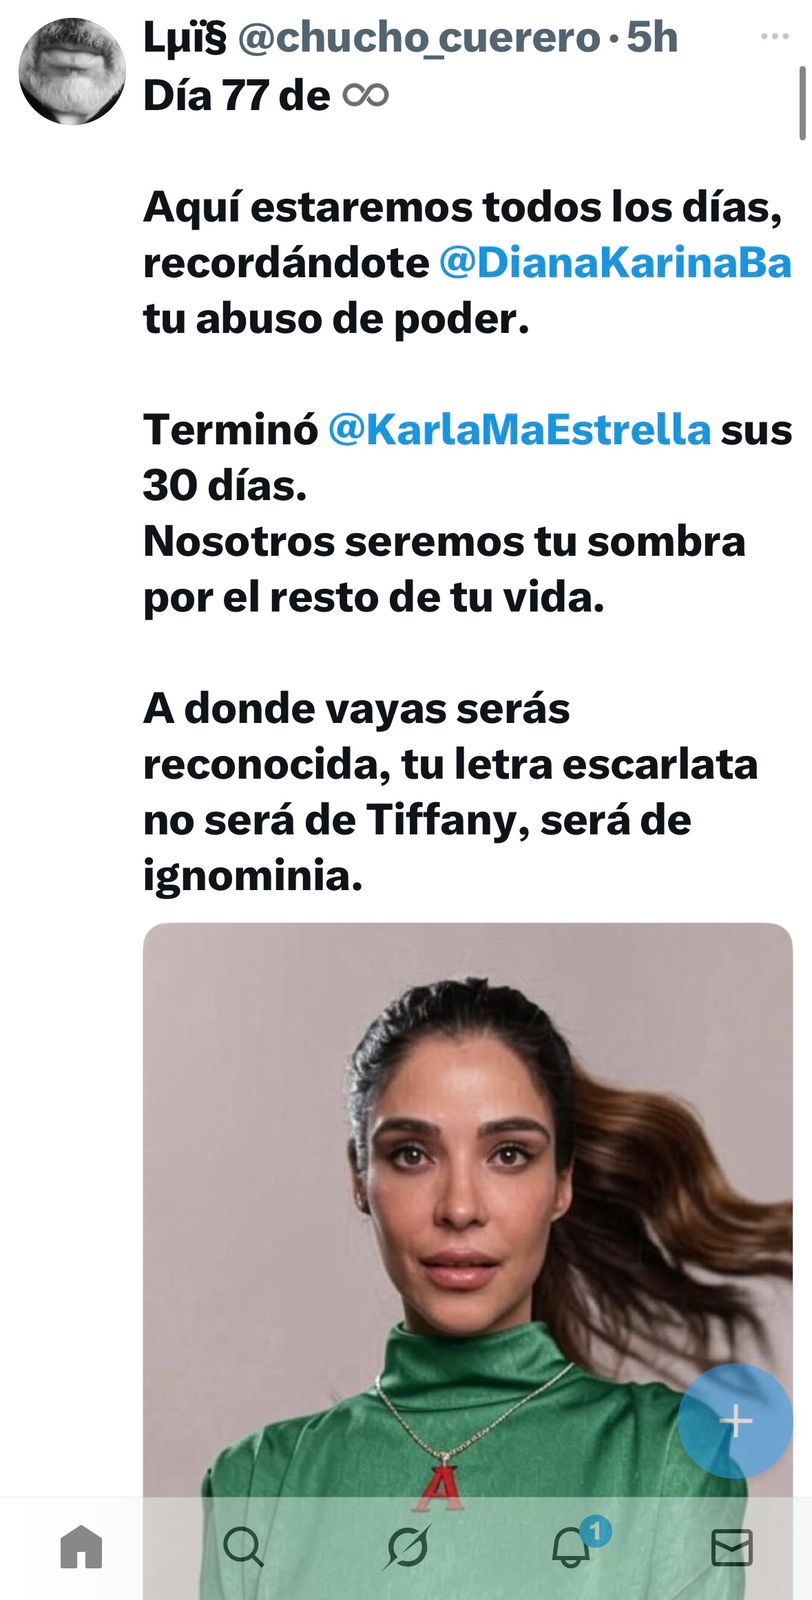This screenshot has height=1600, width=812.
Task: Click the 5h post timestamp
Action: click(652, 38)
